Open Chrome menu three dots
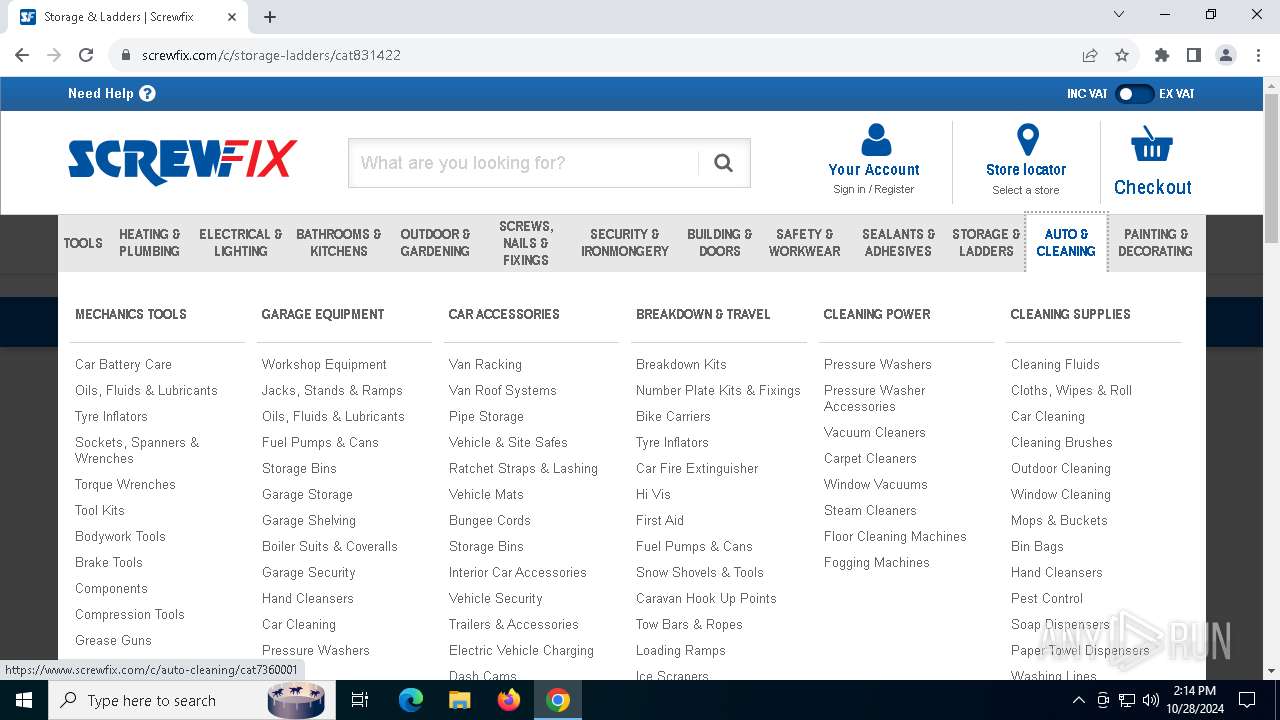Screen dimensions: 1280x720 [1257, 55]
